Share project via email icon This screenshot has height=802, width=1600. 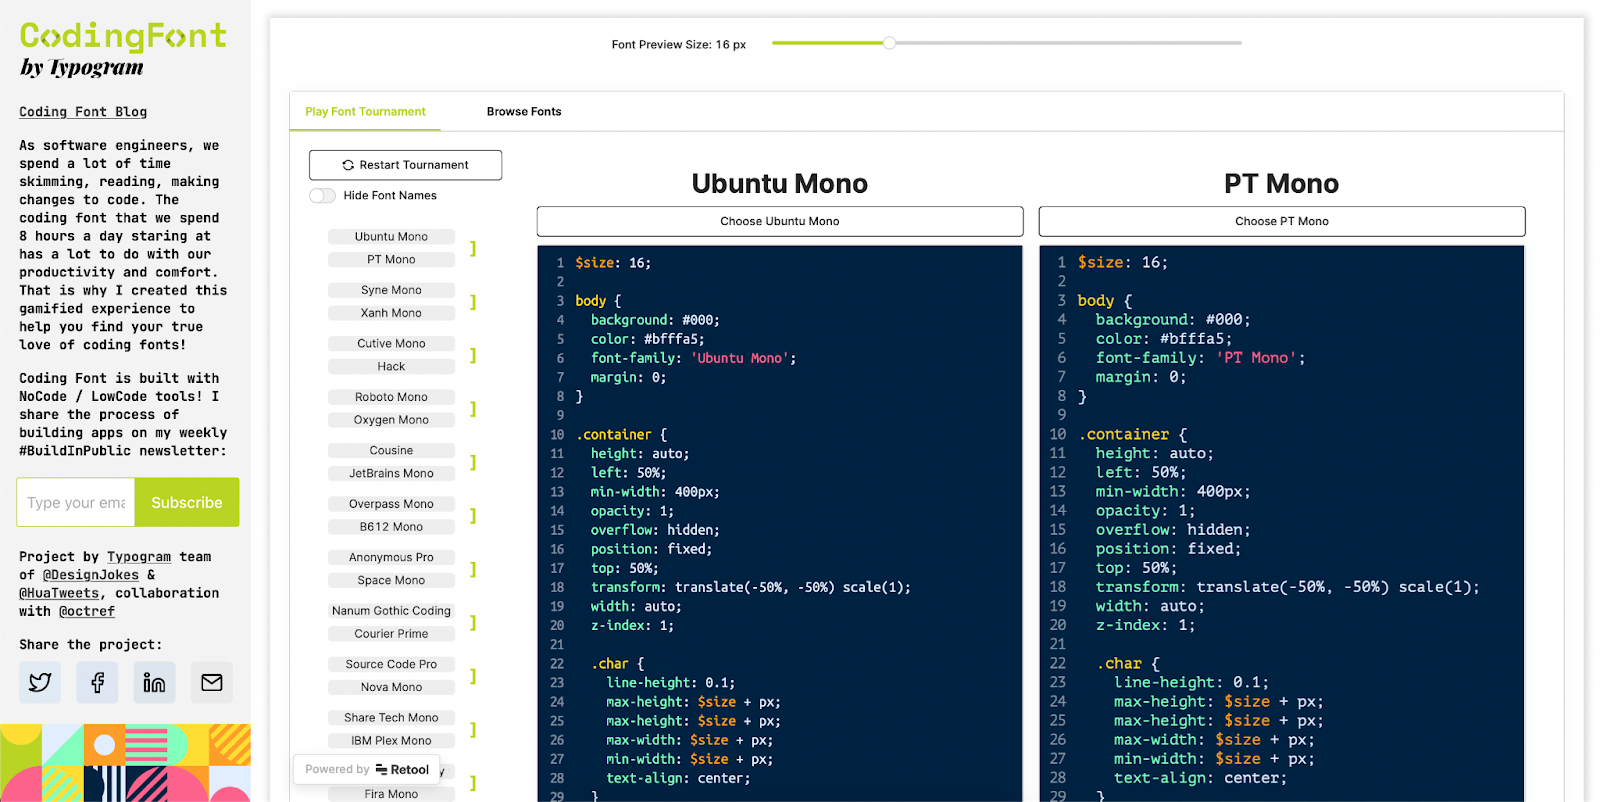click(x=212, y=682)
